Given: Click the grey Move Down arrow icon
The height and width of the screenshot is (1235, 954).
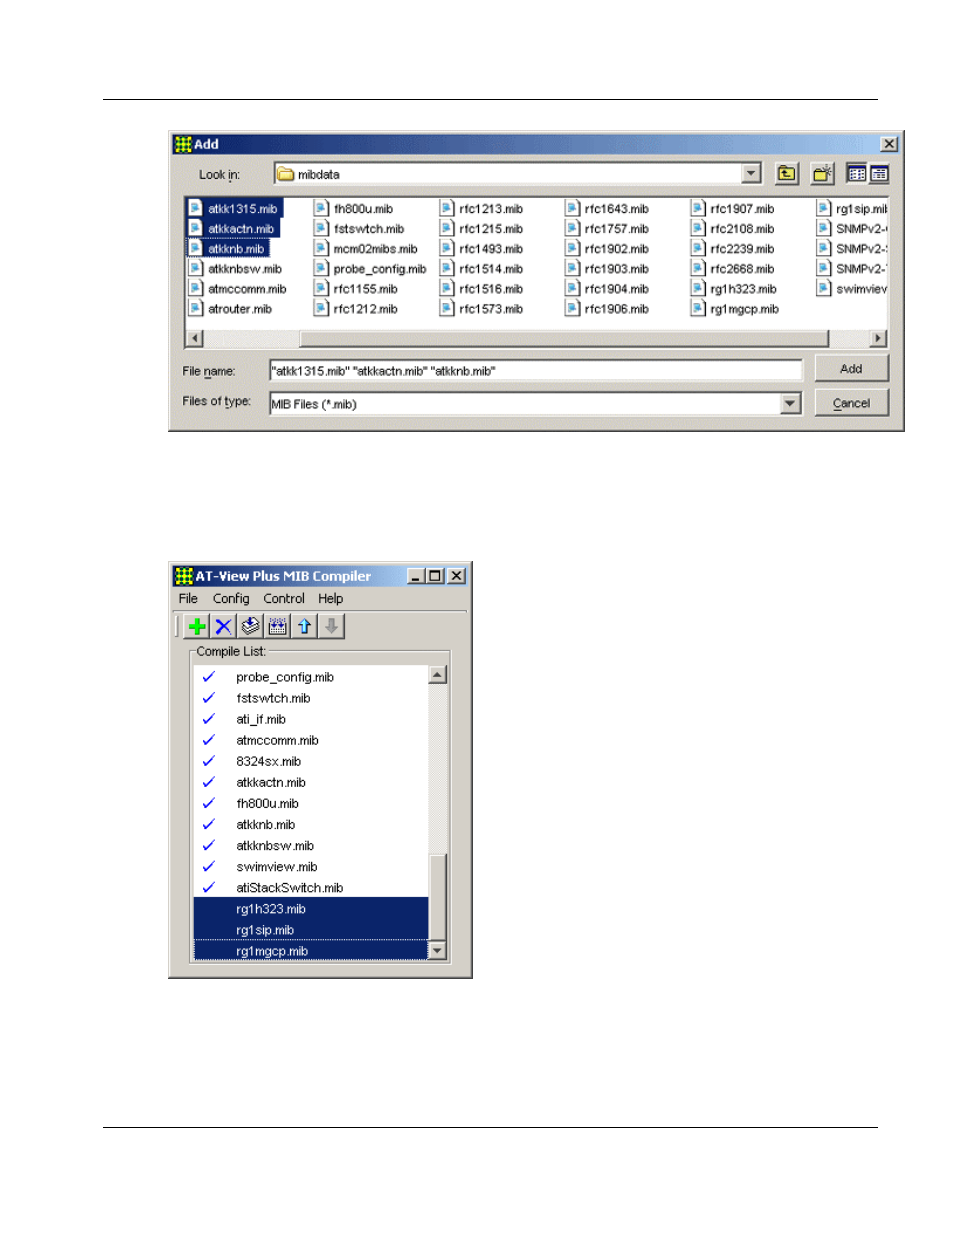Looking at the screenshot, I should (331, 626).
